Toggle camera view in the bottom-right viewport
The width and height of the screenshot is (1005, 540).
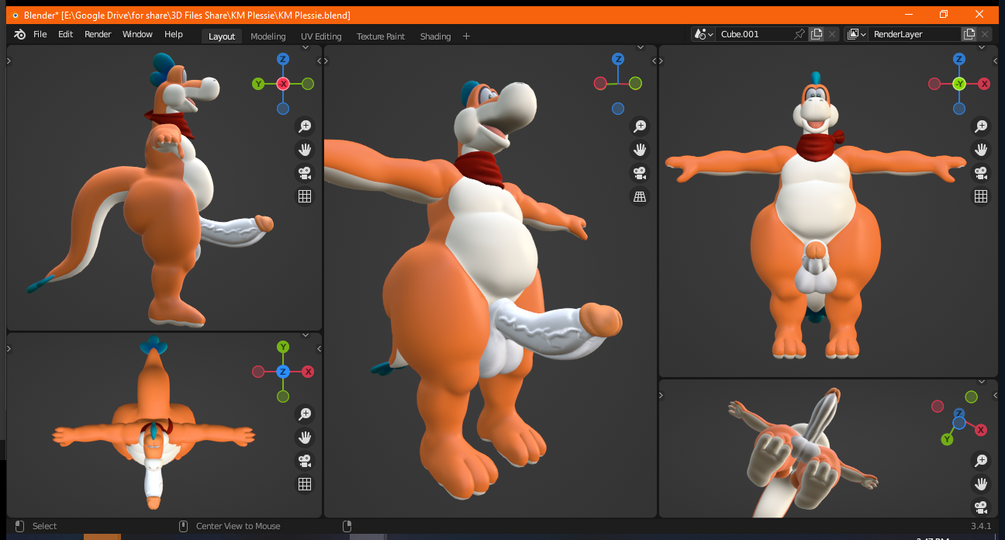coord(981,507)
